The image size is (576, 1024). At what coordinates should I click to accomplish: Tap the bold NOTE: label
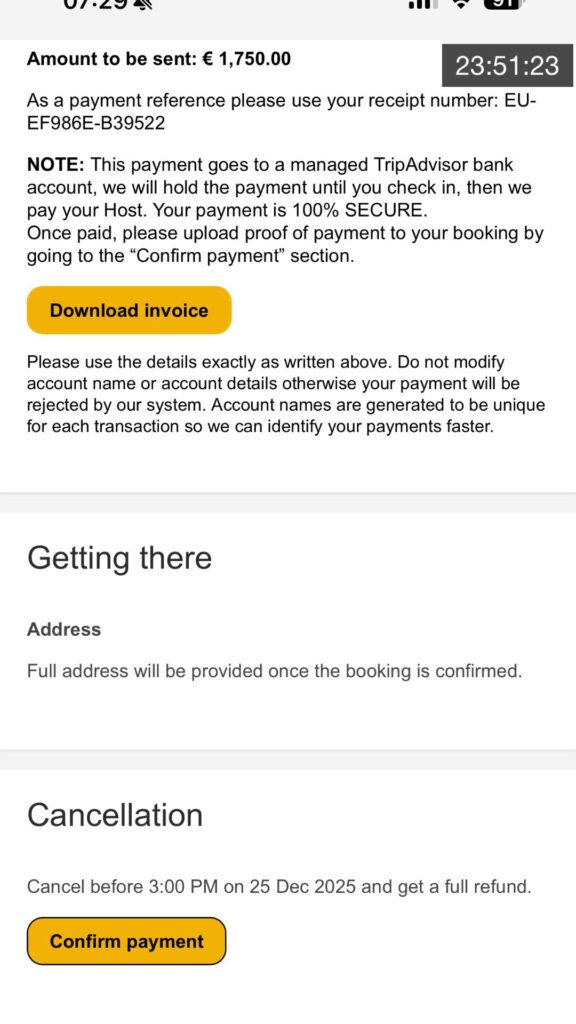pyautogui.click(x=56, y=165)
